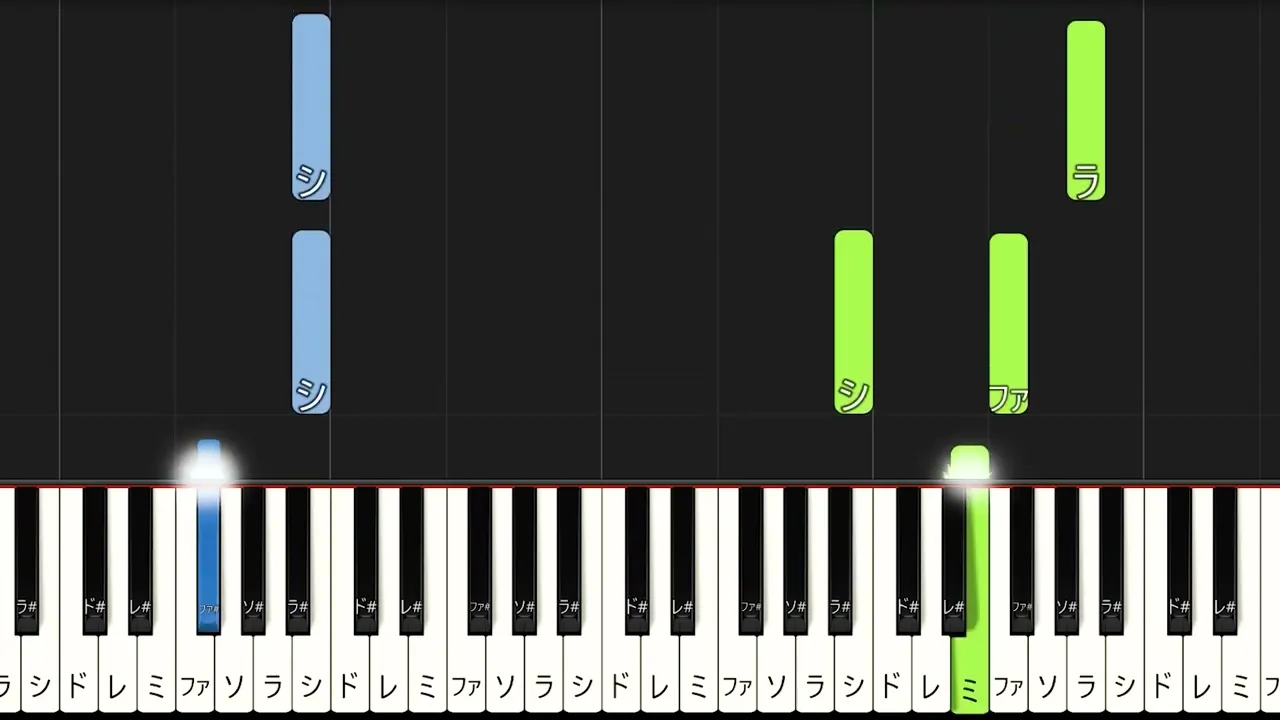This screenshot has width=1280, height=720.
Task: Tap white ソ key right of blue ファ#
Action: (234, 680)
